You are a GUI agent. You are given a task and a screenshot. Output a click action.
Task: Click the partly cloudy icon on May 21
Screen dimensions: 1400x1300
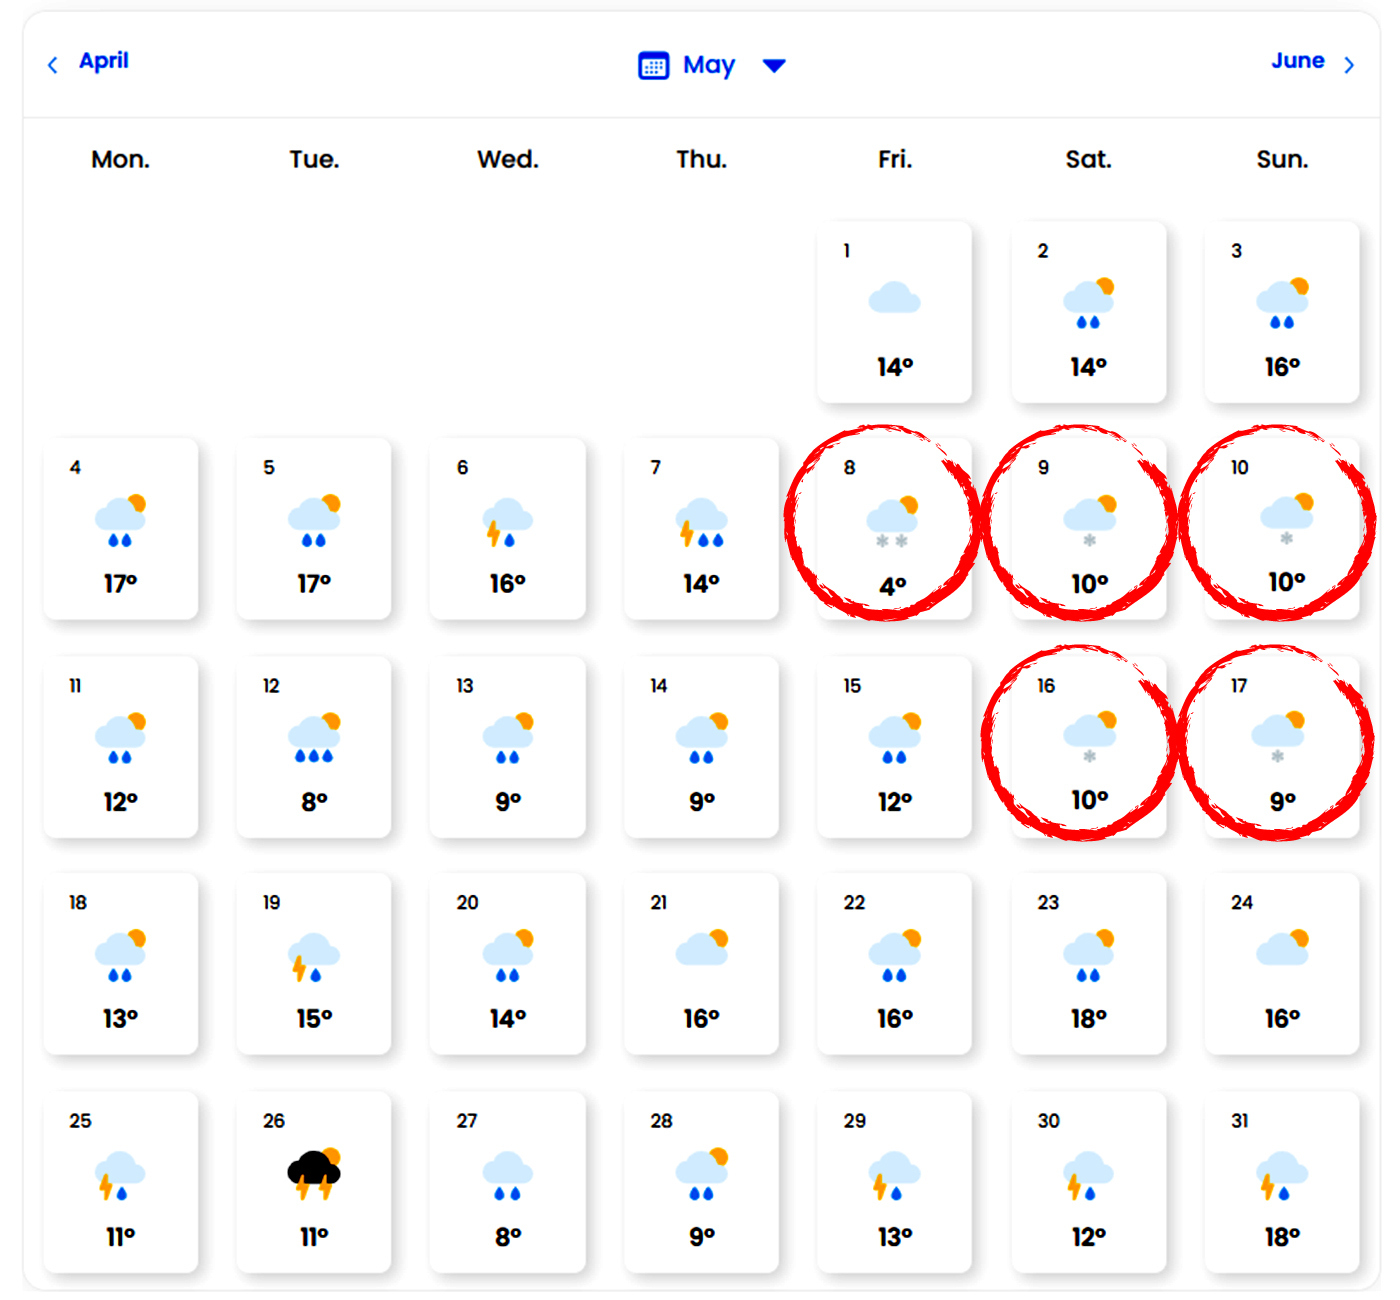click(702, 947)
